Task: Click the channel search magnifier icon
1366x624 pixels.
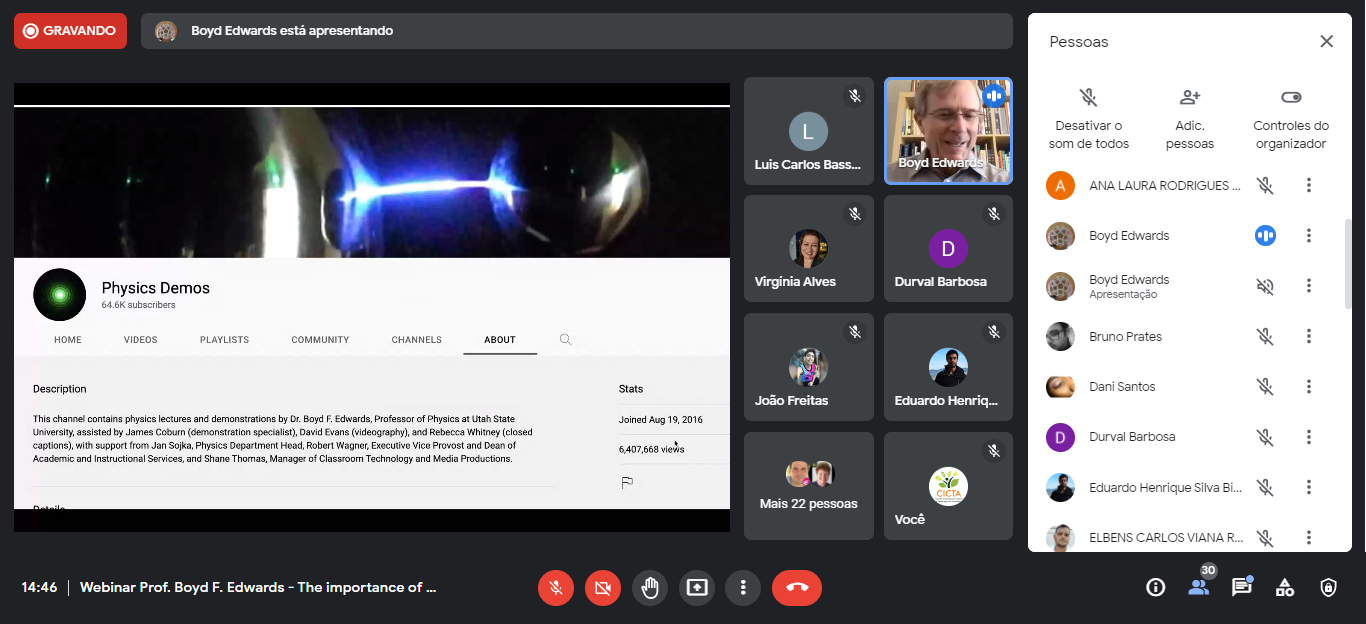Action: tap(565, 340)
